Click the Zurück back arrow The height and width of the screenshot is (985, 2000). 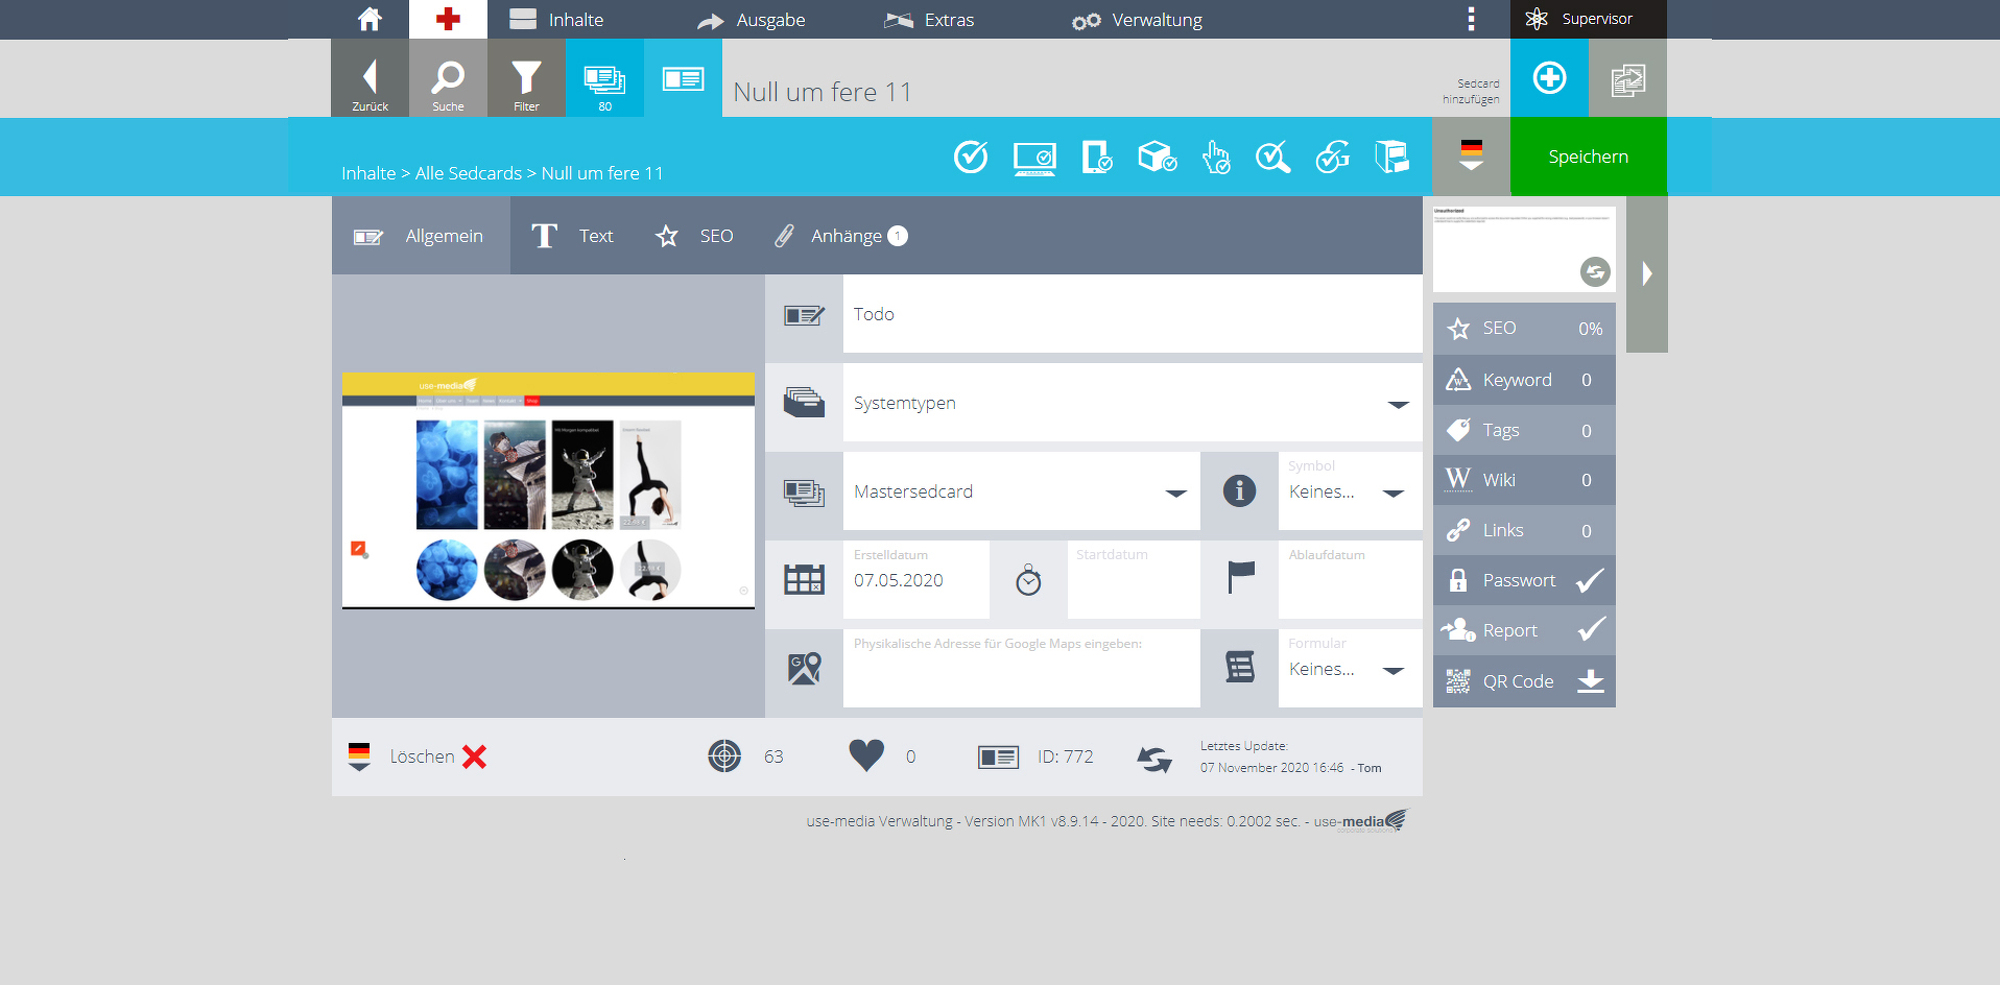(370, 78)
